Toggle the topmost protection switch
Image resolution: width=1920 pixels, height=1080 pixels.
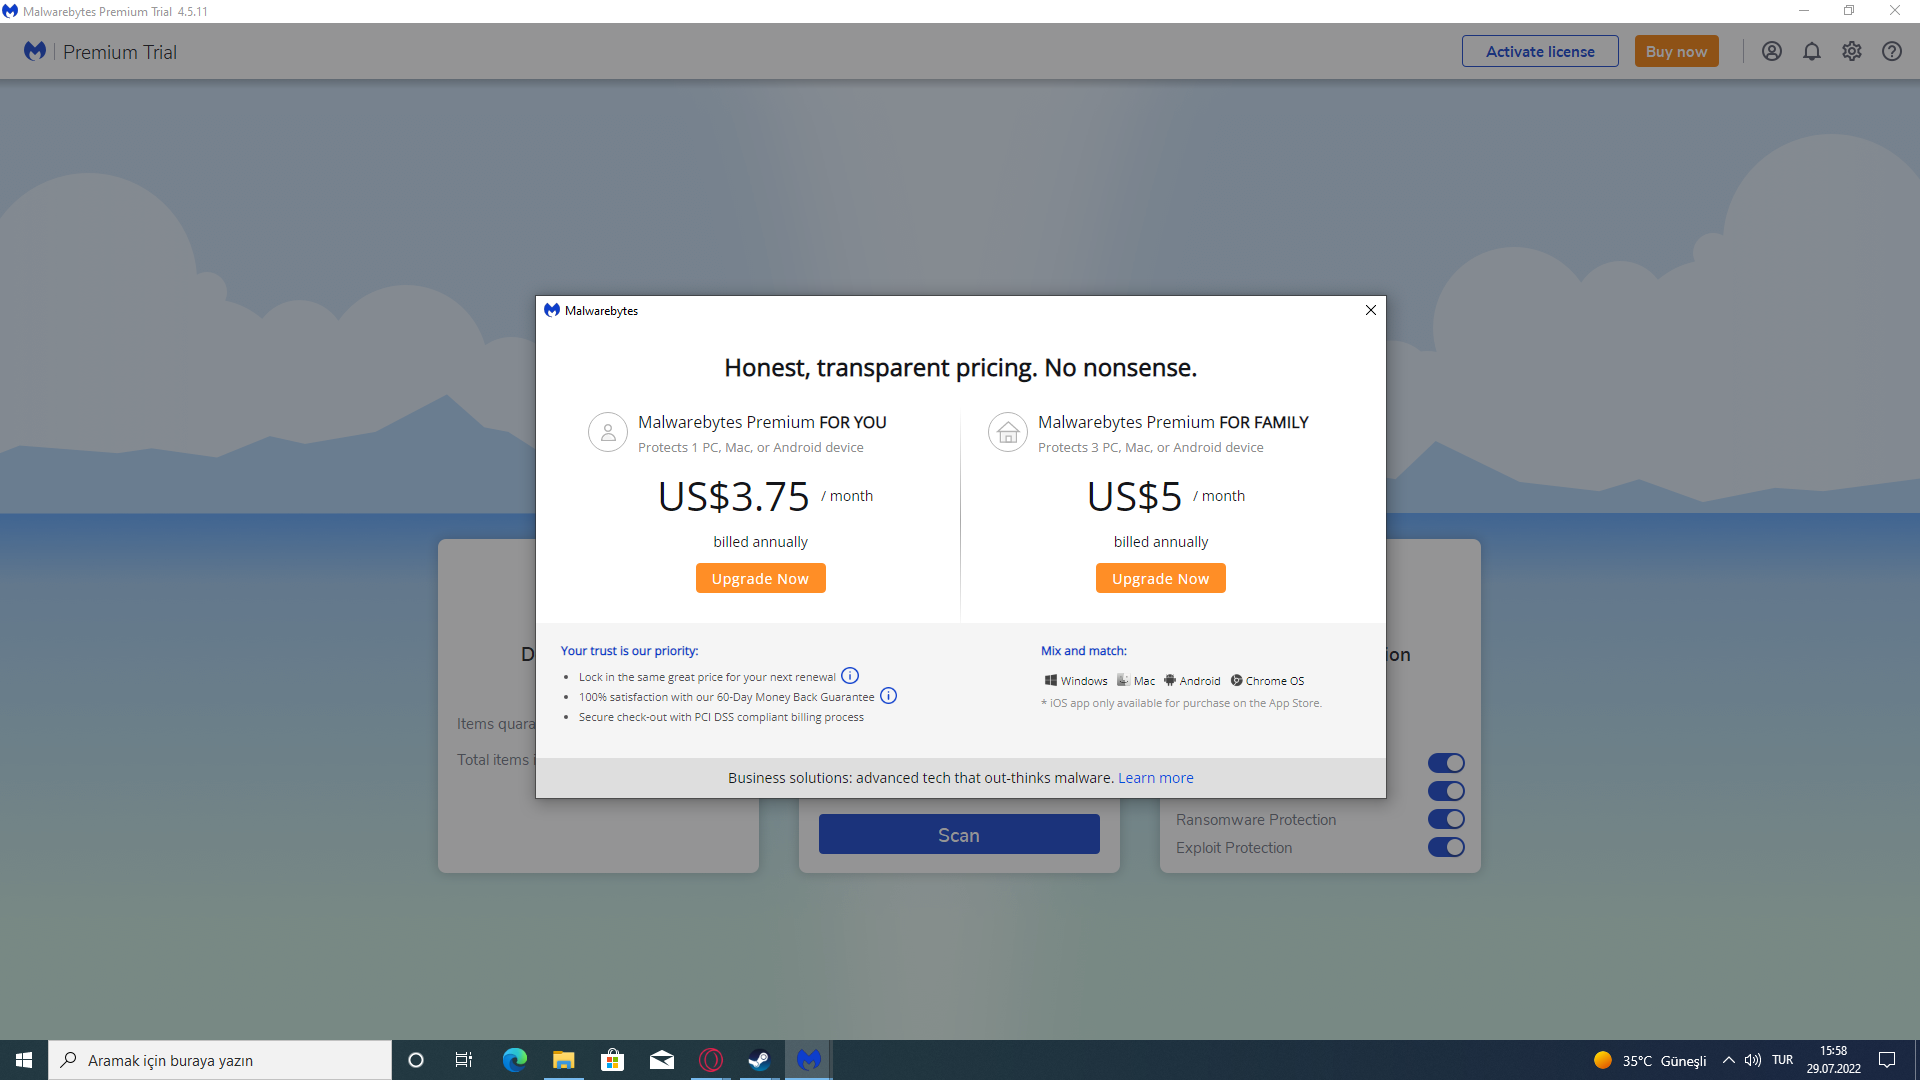[x=1446, y=763]
